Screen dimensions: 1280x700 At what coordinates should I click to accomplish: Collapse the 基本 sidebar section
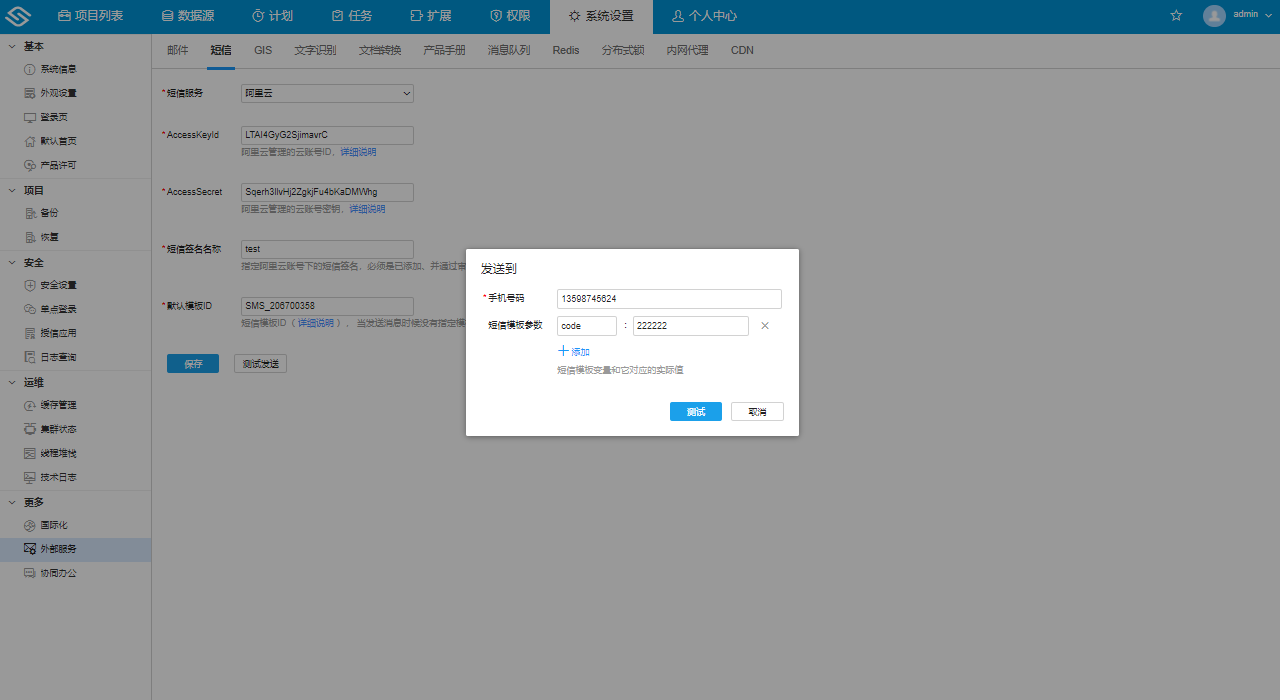pos(12,47)
